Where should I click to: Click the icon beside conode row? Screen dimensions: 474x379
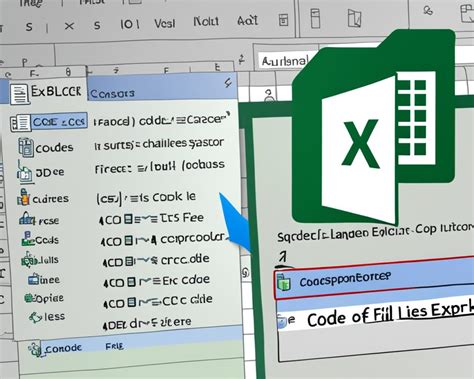(x=35, y=349)
